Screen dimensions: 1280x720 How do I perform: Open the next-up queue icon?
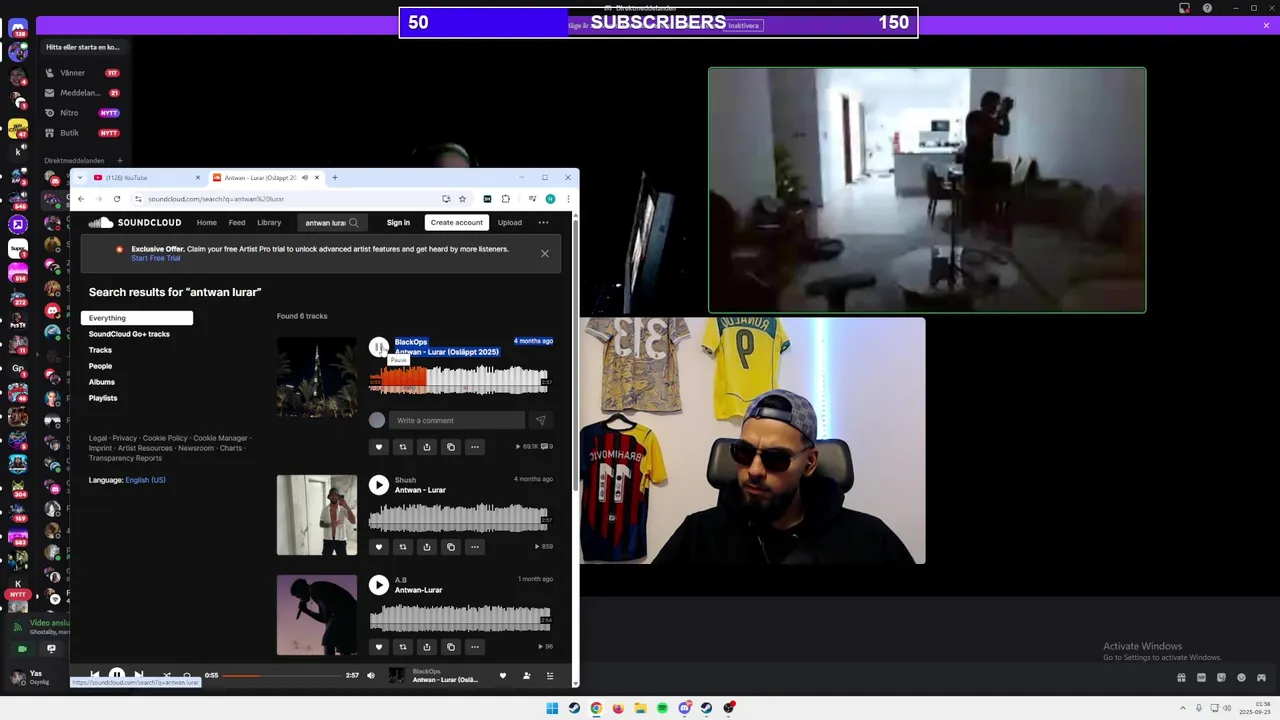pyautogui.click(x=550, y=676)
